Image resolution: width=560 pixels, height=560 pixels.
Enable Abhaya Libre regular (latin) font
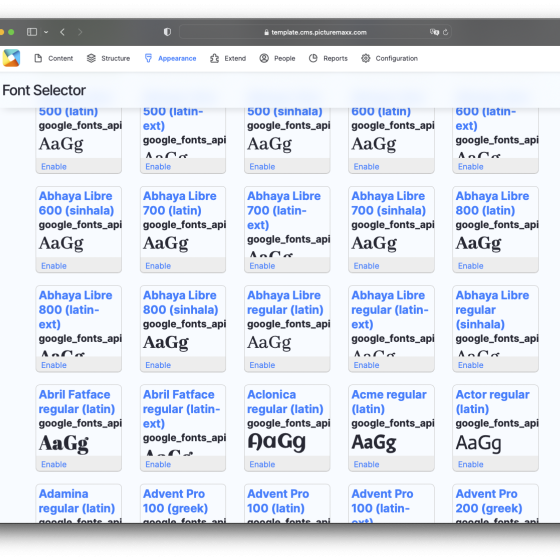coord(262,365)
